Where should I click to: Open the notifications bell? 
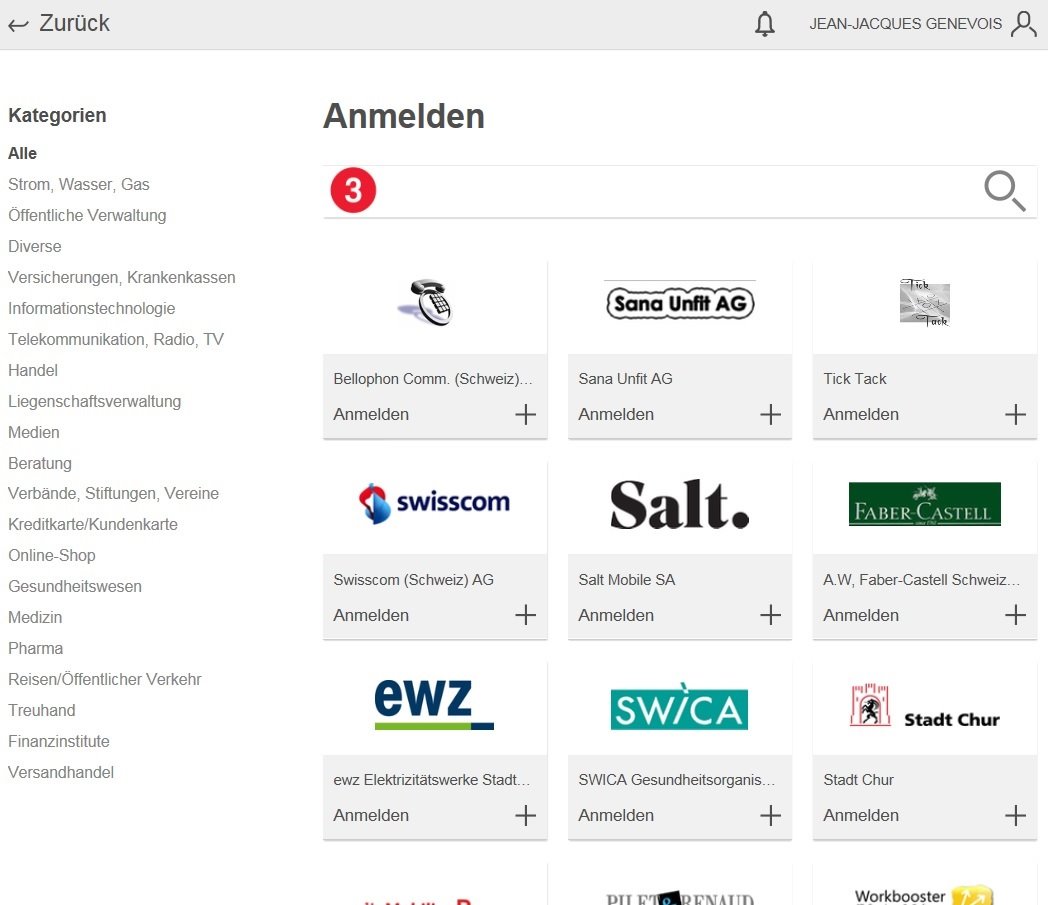tap(765, 24)
